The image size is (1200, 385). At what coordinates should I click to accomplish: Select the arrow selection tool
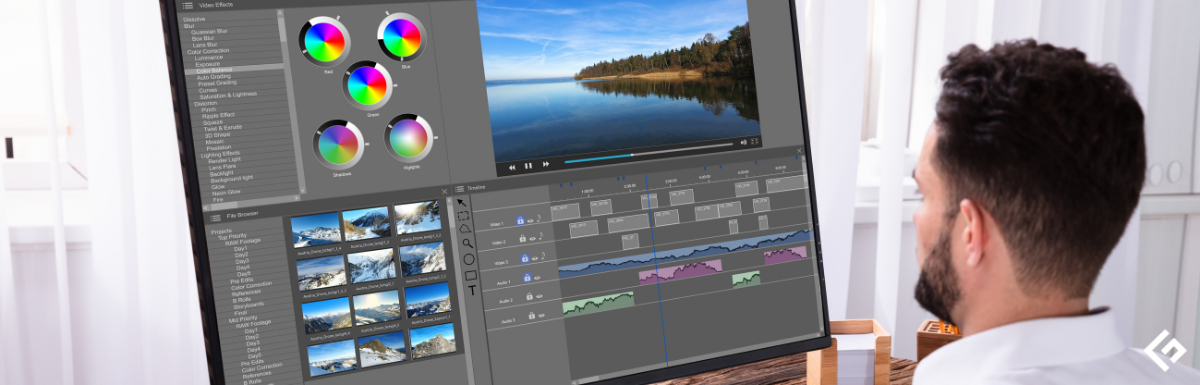[x=462, y=204]
